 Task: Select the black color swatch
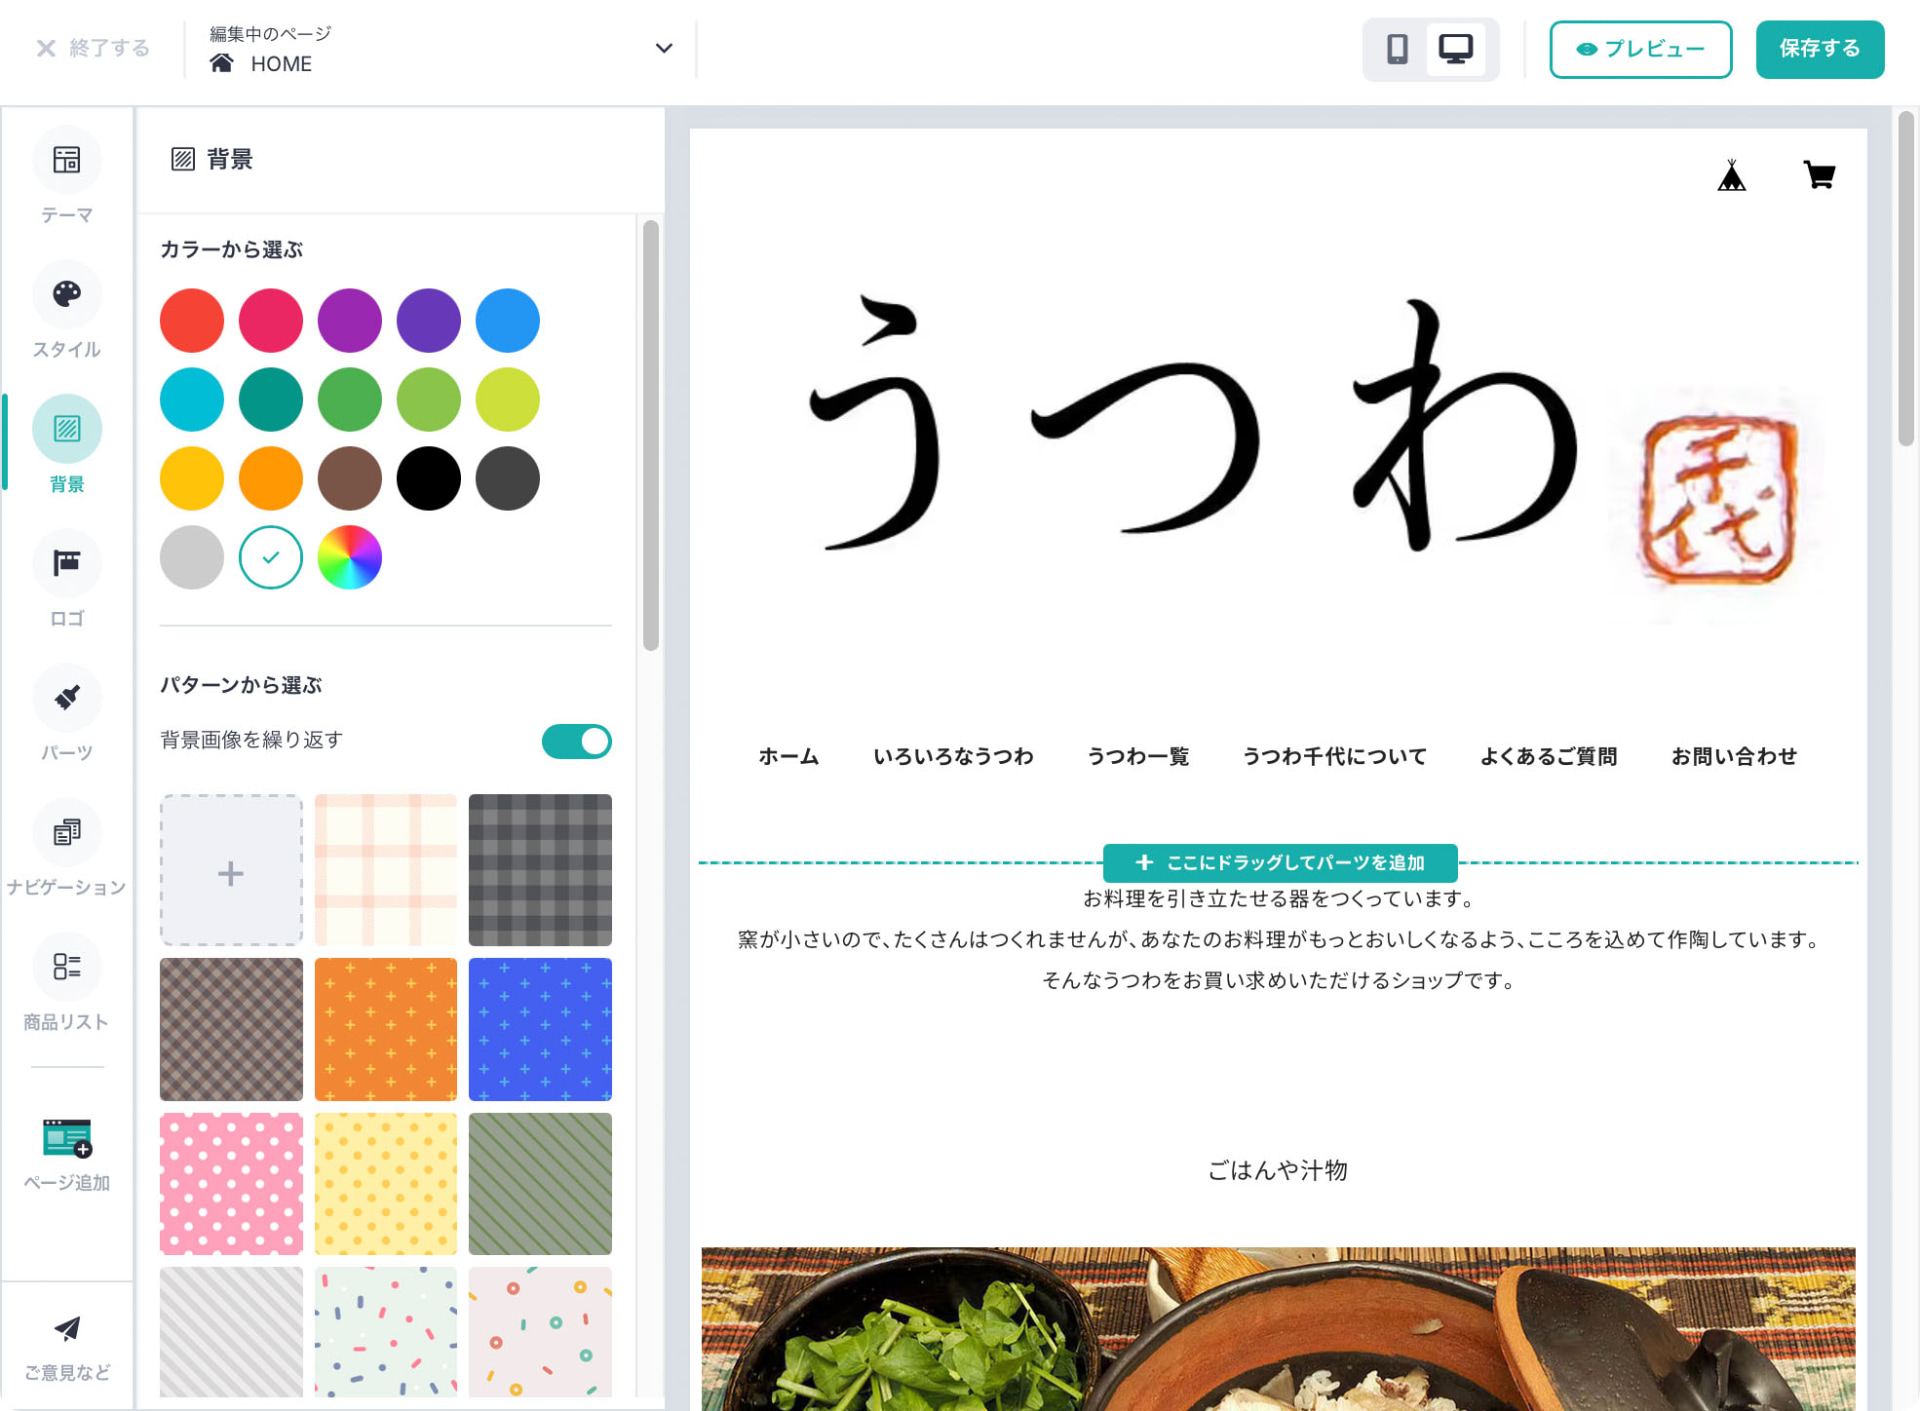(x=429, y=479)
